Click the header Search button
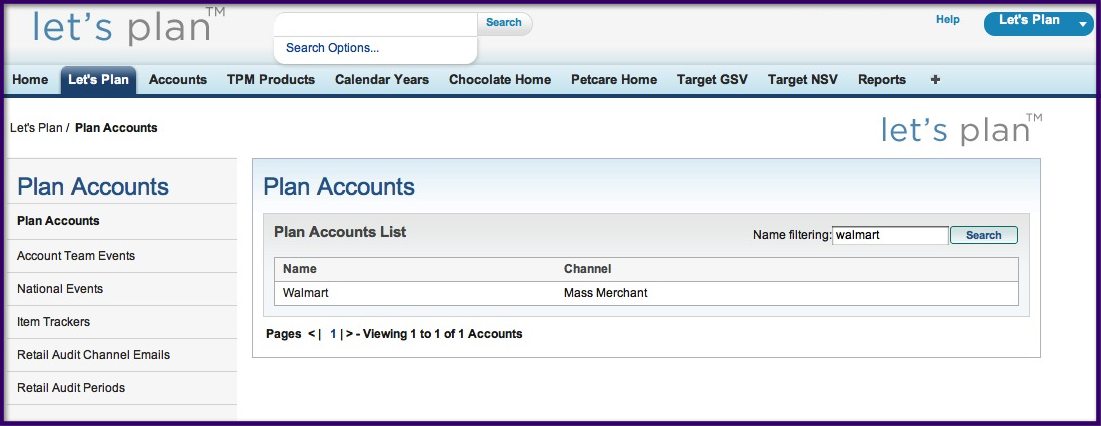Image resolution: width=1101 pixels, height=426 pixels. tap(504, 23)
